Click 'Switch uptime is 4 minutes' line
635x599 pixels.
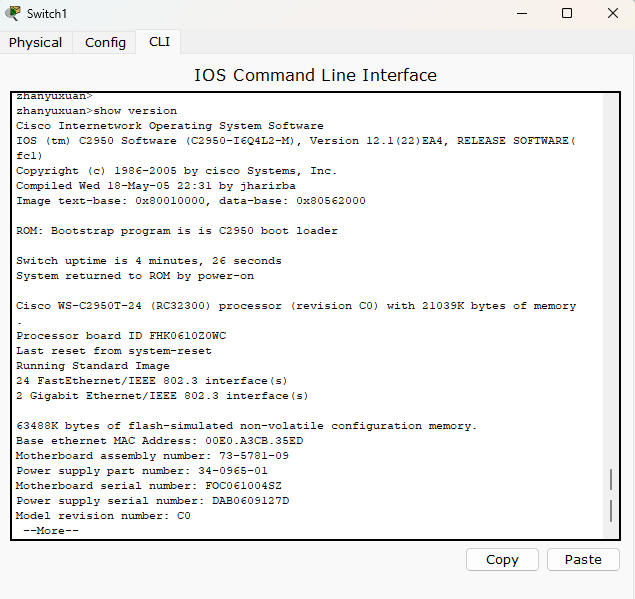pos(149,260)
